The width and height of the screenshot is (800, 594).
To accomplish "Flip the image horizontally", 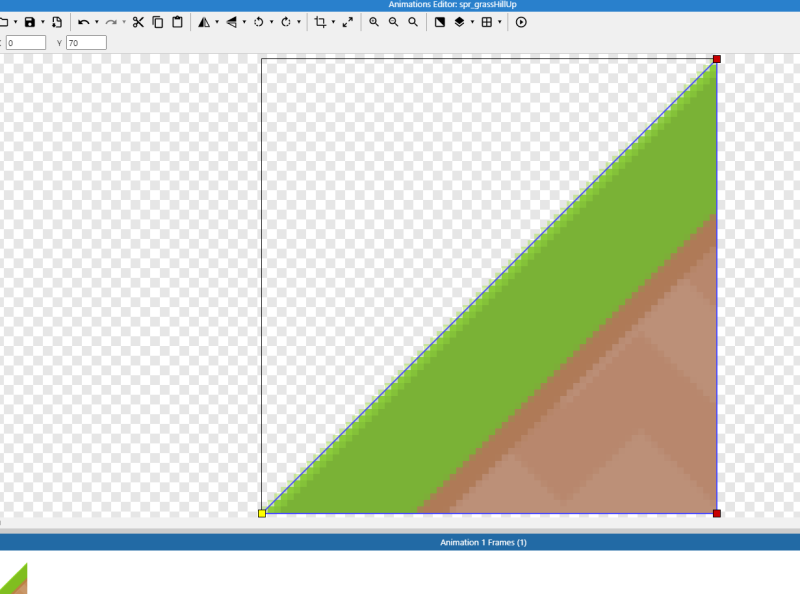I will (x=204, y=22).
